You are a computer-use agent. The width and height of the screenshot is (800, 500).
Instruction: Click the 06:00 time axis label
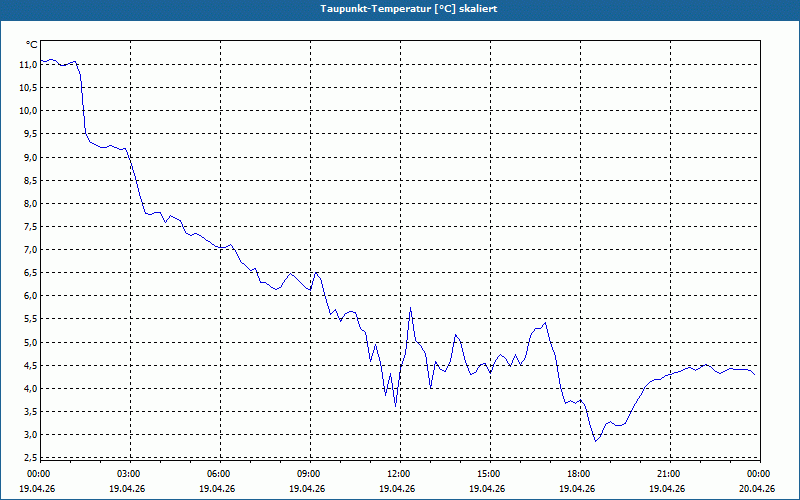(x=220, y=474)
